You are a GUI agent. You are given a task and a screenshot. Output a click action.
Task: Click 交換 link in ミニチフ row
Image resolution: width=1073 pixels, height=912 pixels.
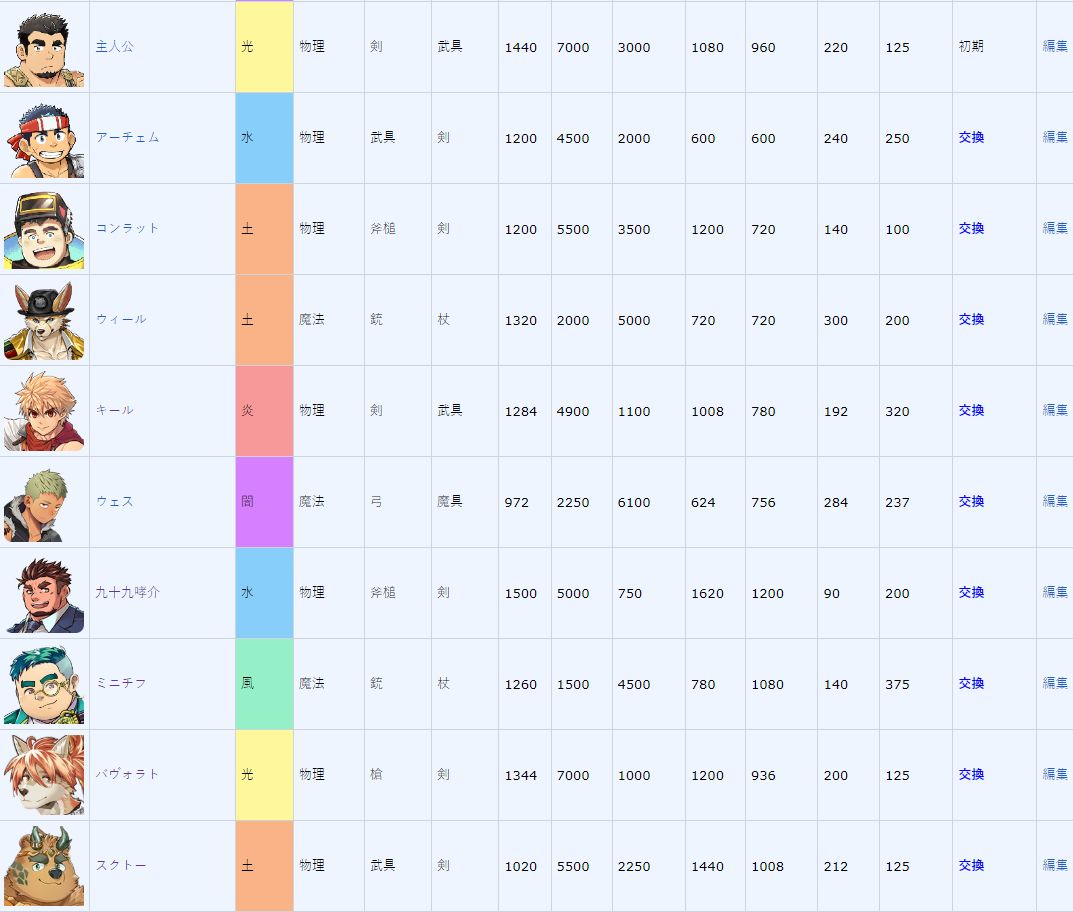pyautogui.click(x=971, y=683)
